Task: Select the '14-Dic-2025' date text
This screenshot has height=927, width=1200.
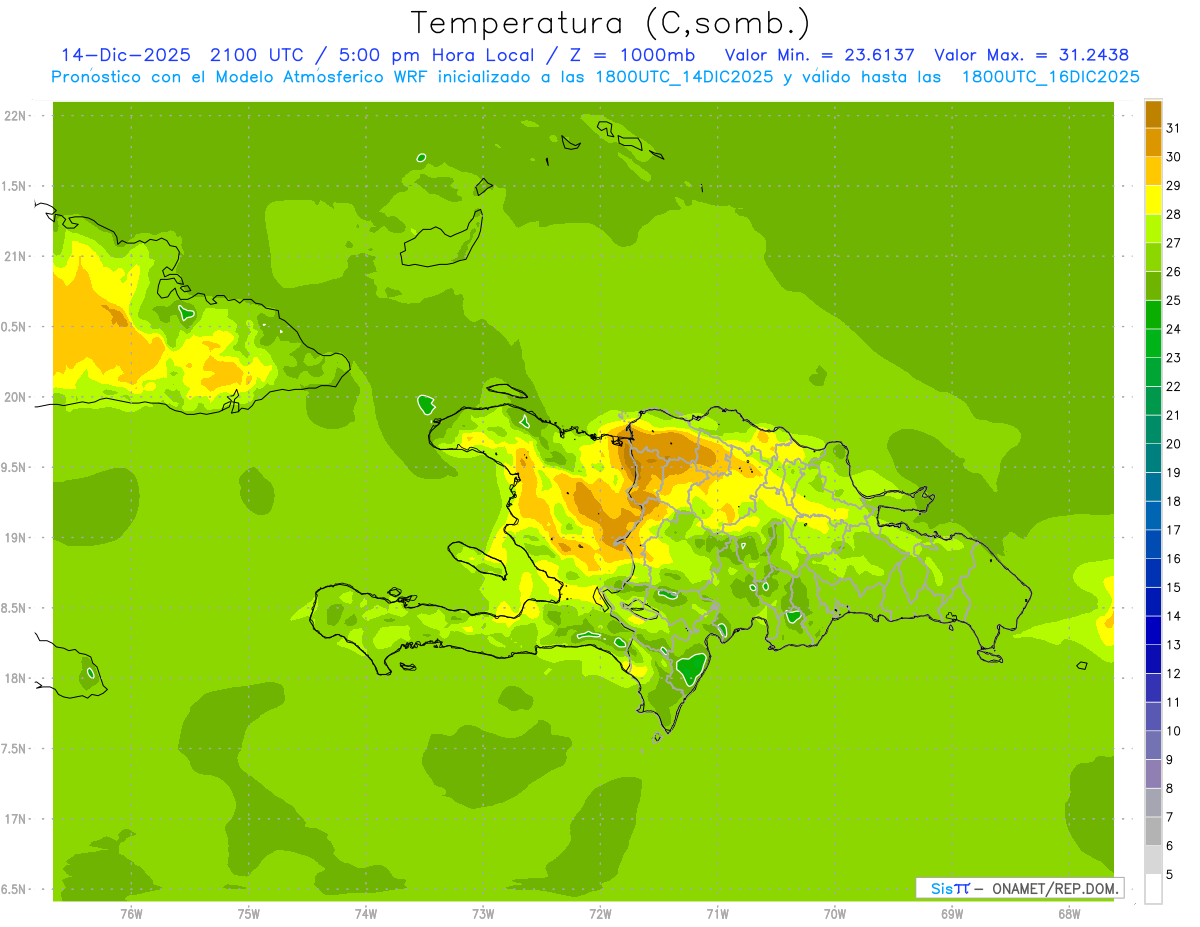Action: (126, 55)
